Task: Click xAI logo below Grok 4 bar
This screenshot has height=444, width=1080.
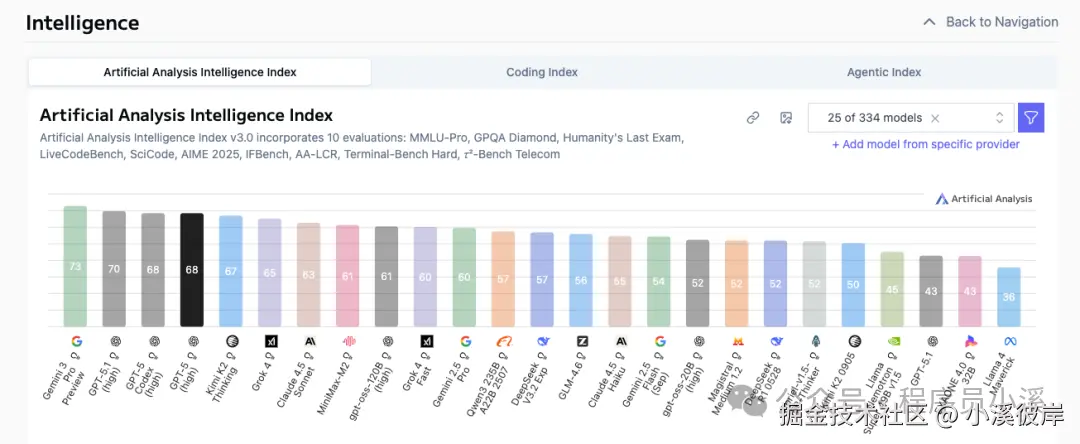Action: click(270, 341)
